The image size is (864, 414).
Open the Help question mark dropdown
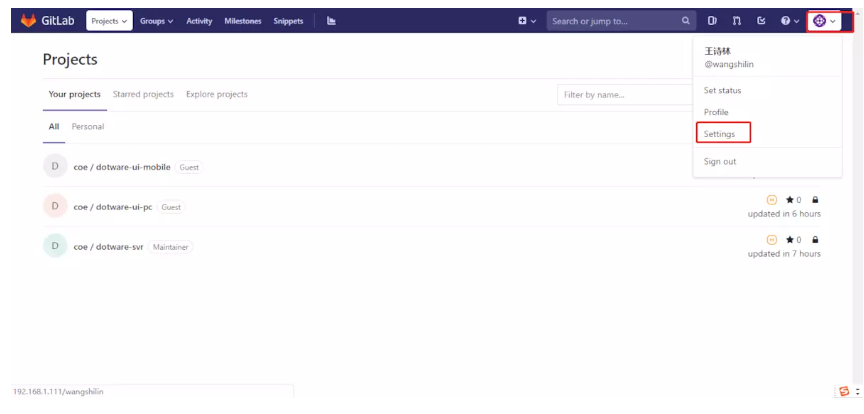coord(789,20)
